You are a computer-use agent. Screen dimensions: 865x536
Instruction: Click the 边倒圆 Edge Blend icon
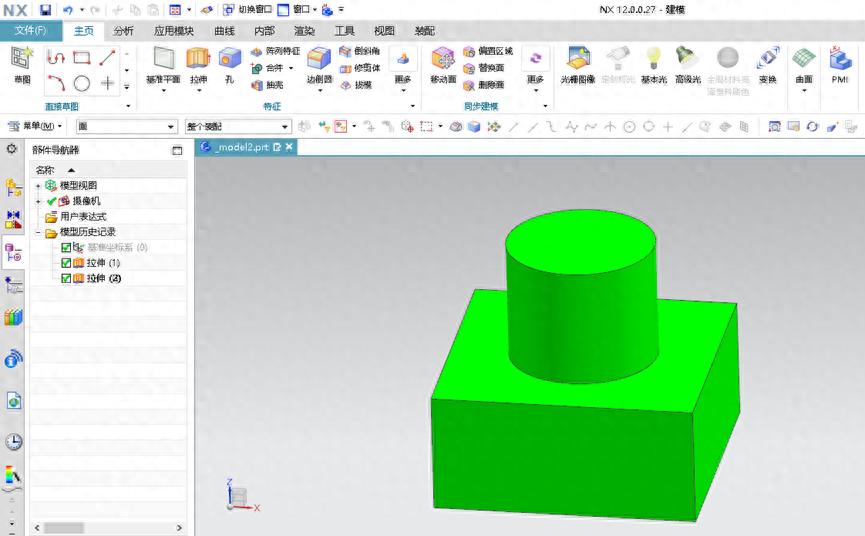pyautogui.click(x=319, y=60)
